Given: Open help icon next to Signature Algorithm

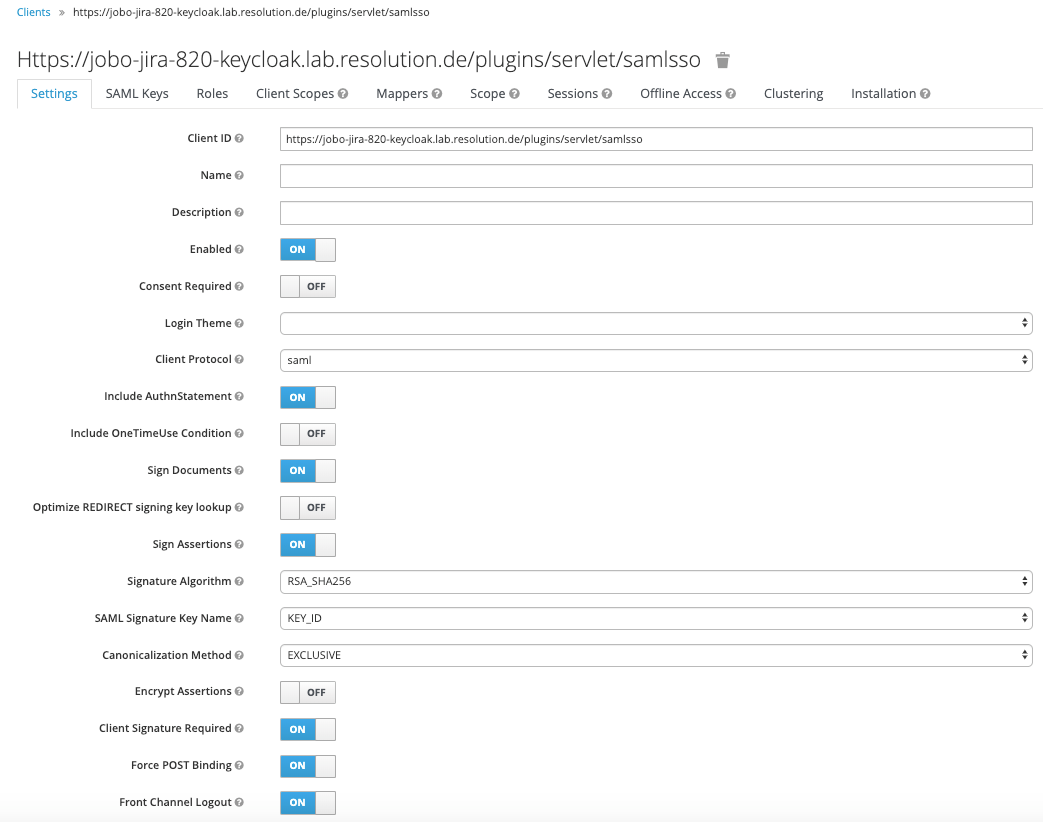Looking at the screenshot, I should point(239,581).
